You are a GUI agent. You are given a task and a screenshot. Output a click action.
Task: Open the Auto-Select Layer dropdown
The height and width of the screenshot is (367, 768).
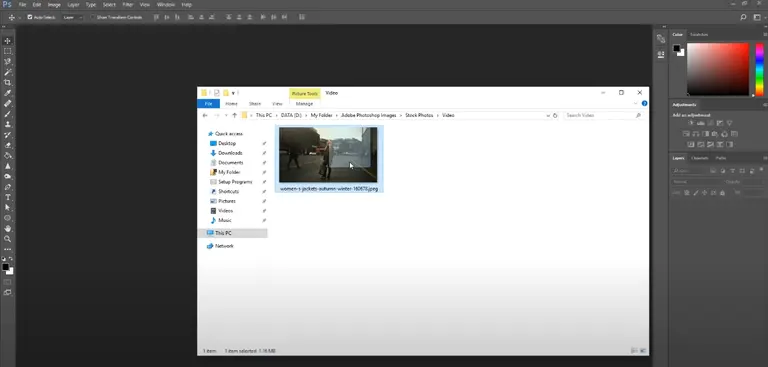(x=72, y=17)
